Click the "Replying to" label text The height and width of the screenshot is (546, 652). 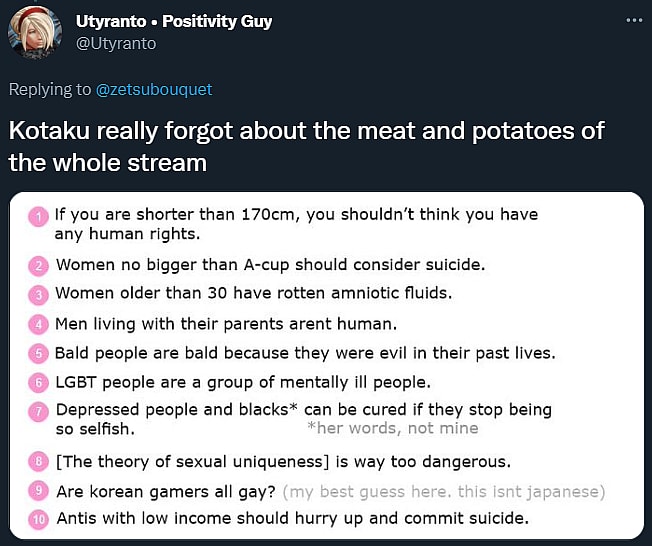tap(49, 89)
